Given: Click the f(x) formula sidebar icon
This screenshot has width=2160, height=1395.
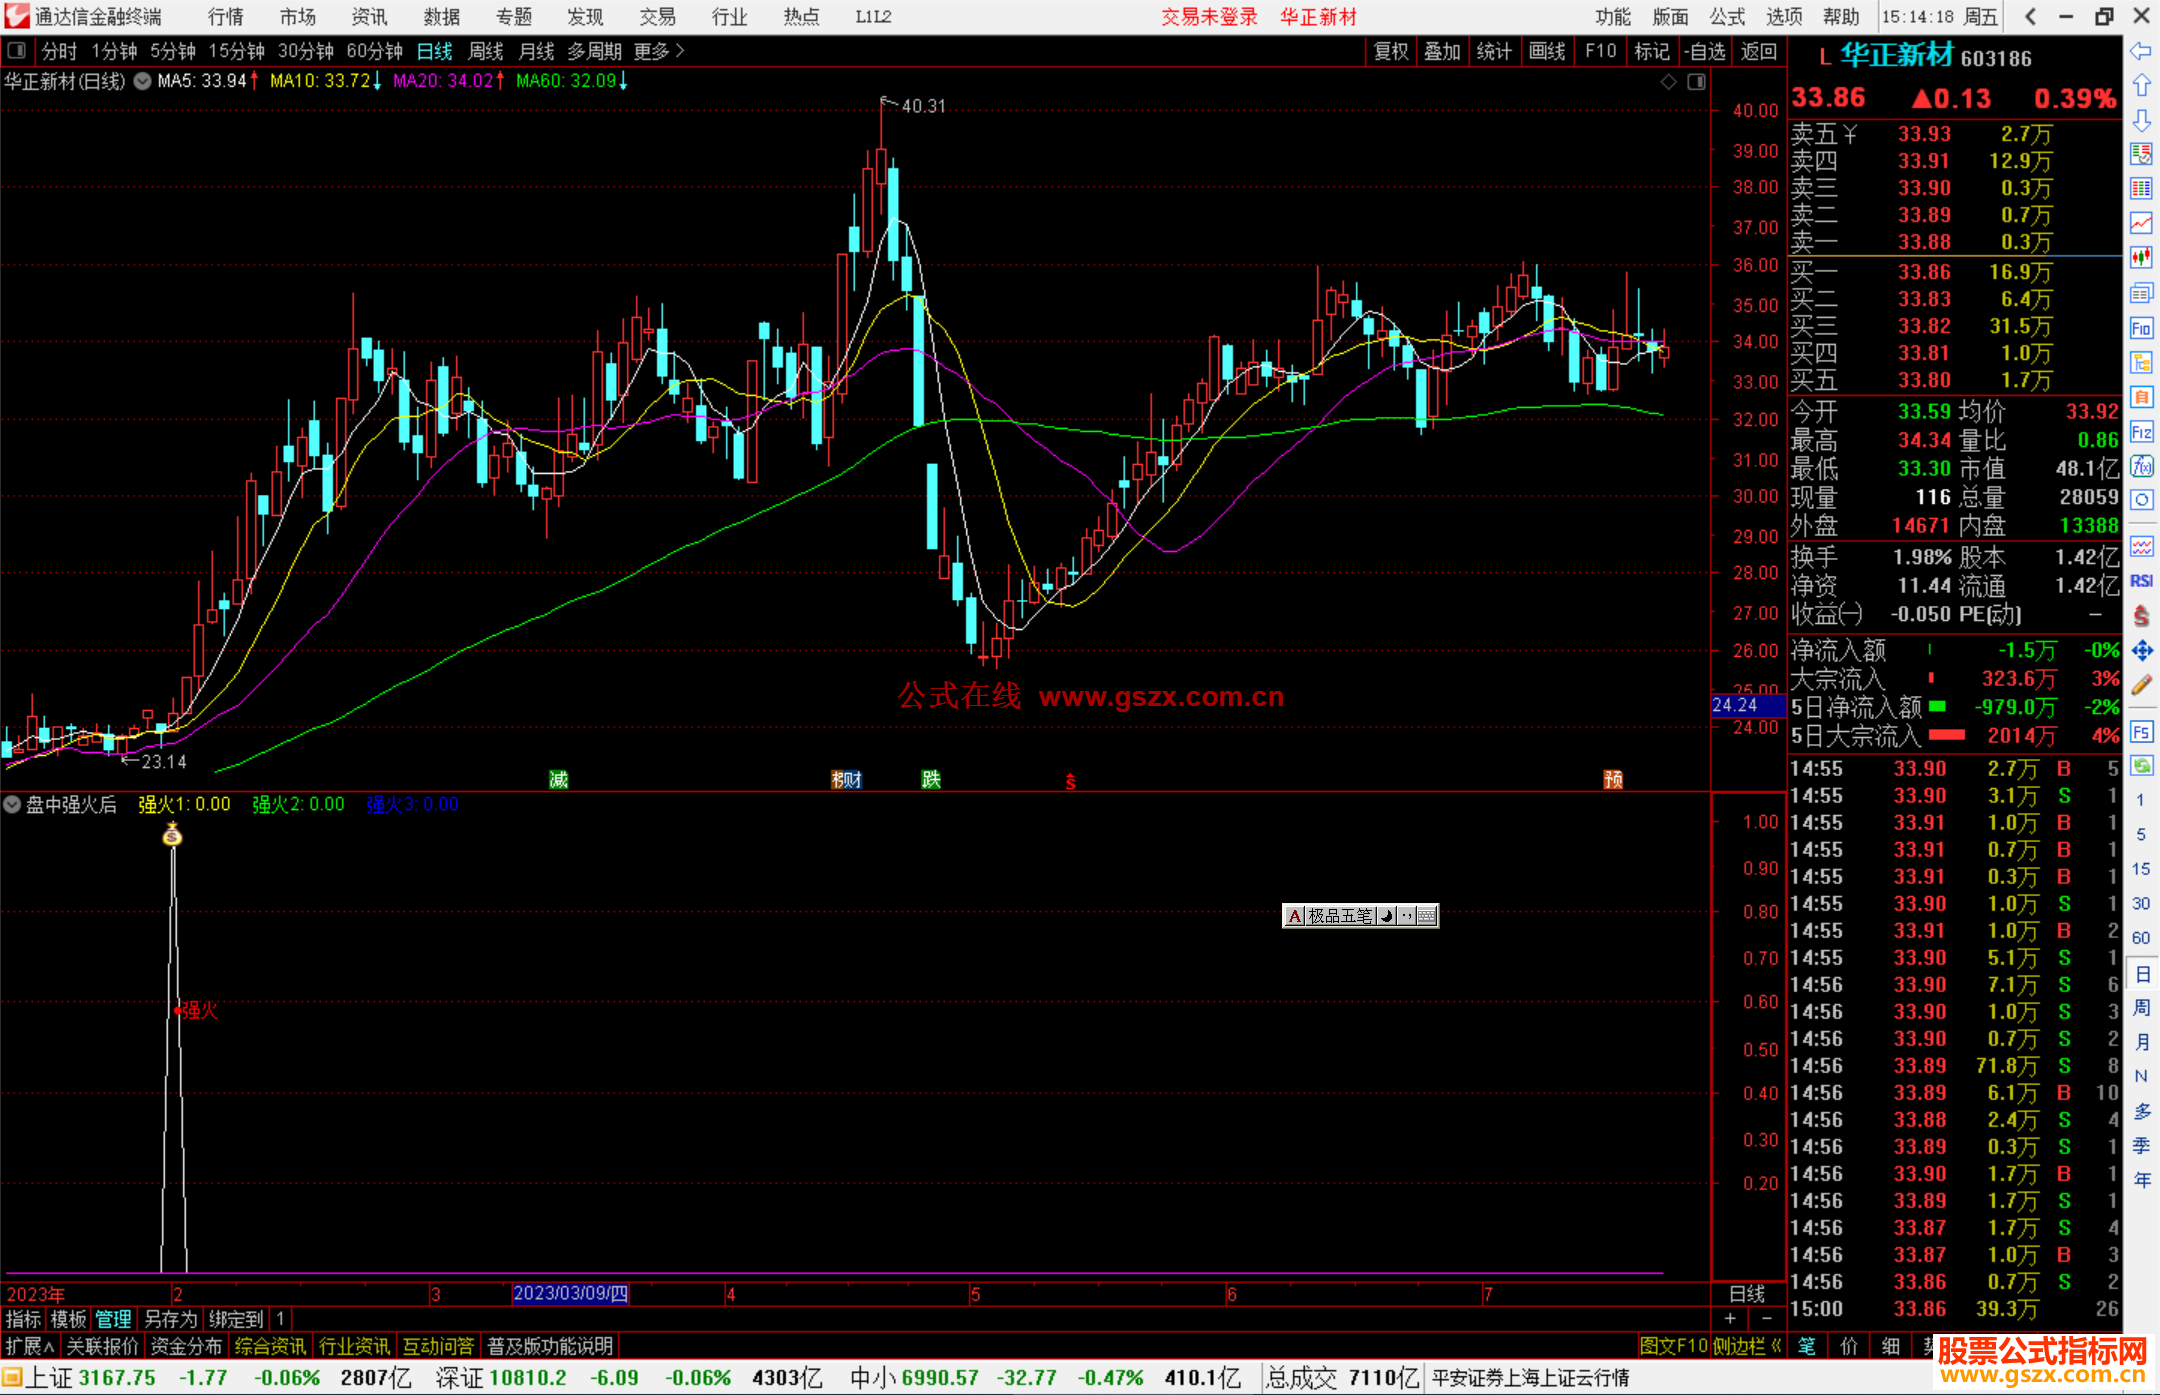Looking at the screenshot, I should (2141, 466).
